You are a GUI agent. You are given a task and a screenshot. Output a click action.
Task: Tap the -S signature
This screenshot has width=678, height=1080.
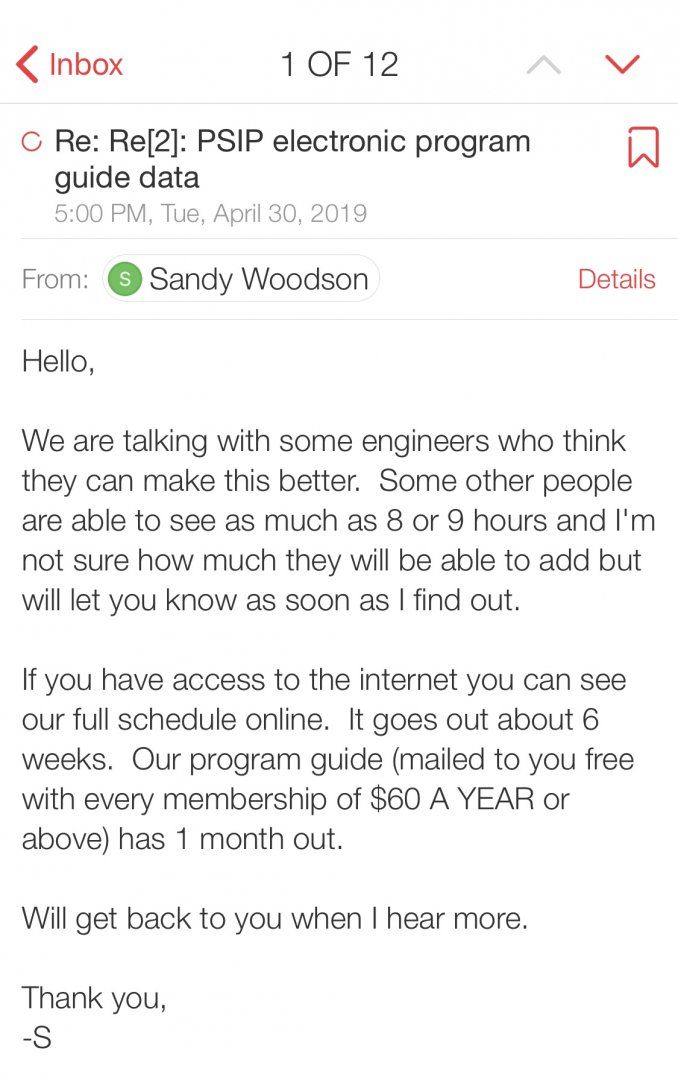(x=37, y=1037)
